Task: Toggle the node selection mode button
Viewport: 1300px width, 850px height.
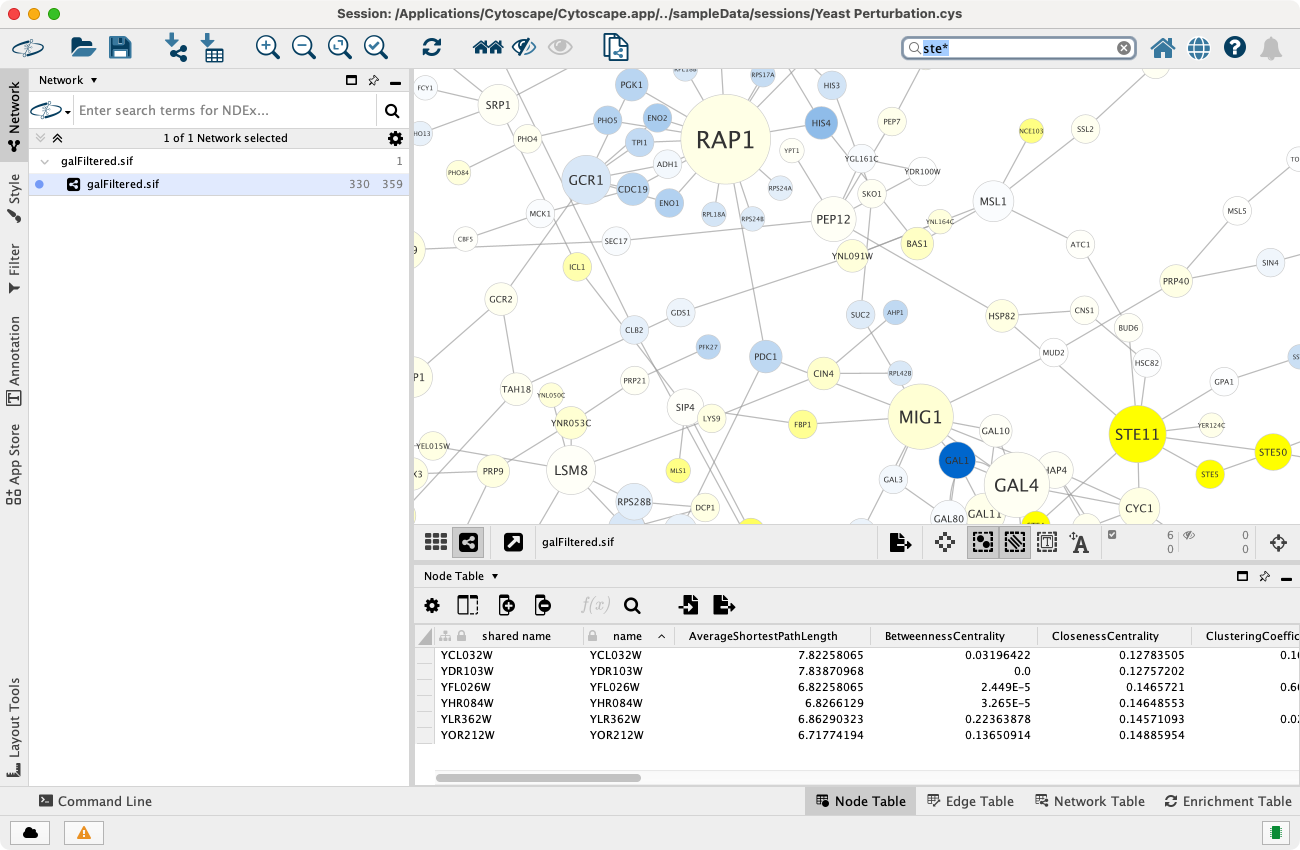Action: (983, 542)
